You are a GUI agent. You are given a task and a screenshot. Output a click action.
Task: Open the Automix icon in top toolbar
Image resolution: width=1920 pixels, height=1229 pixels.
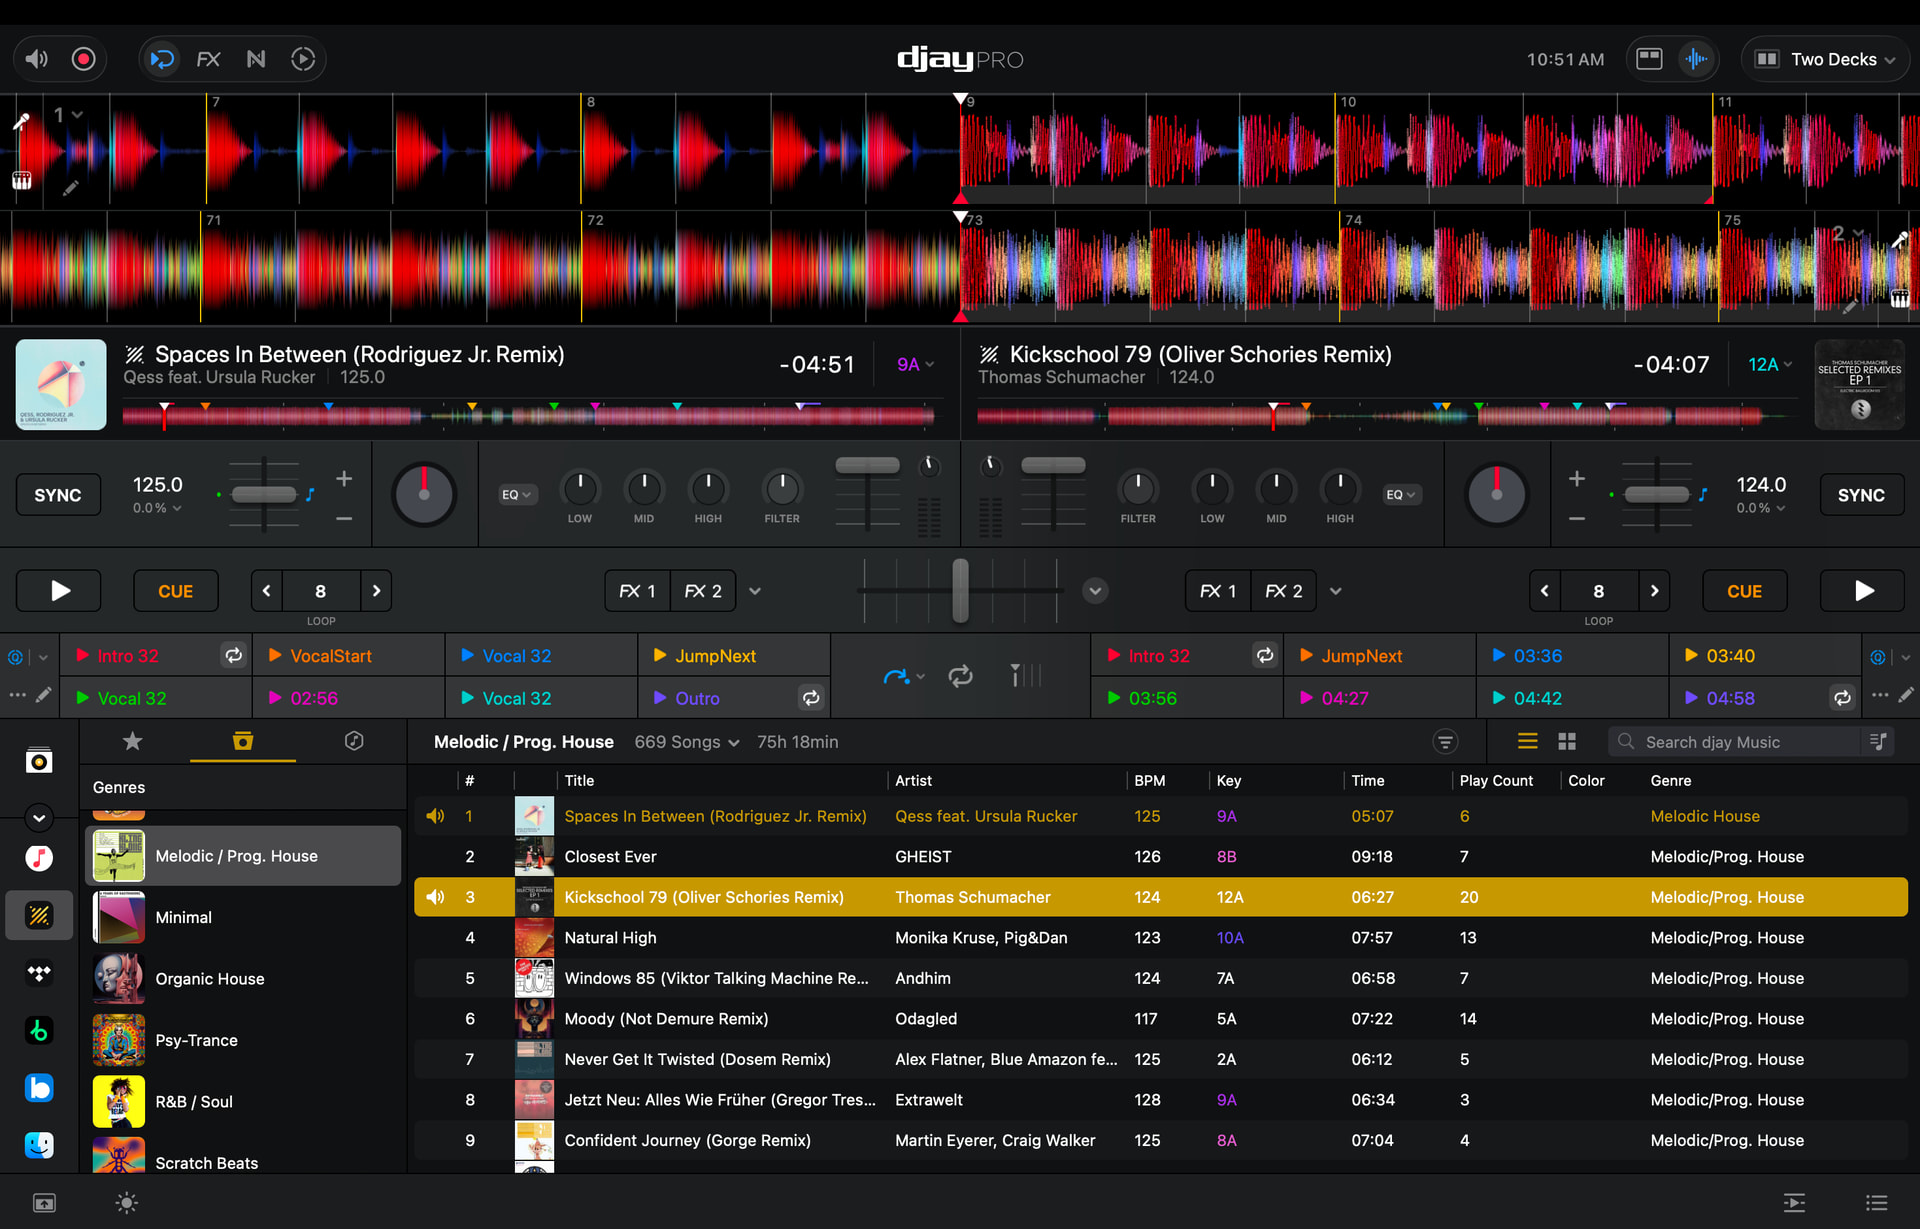303,59
